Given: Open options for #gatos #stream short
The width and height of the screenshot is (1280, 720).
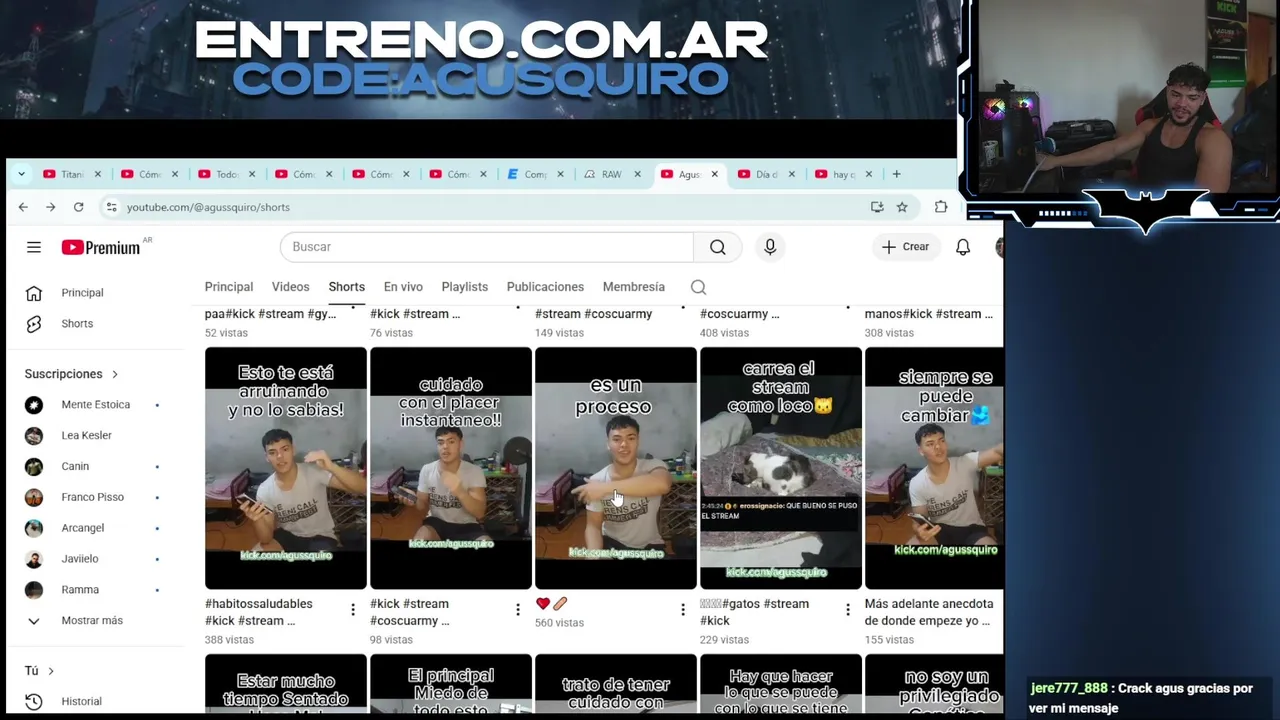Looking at the screenshot, I should tap(848, 609).
